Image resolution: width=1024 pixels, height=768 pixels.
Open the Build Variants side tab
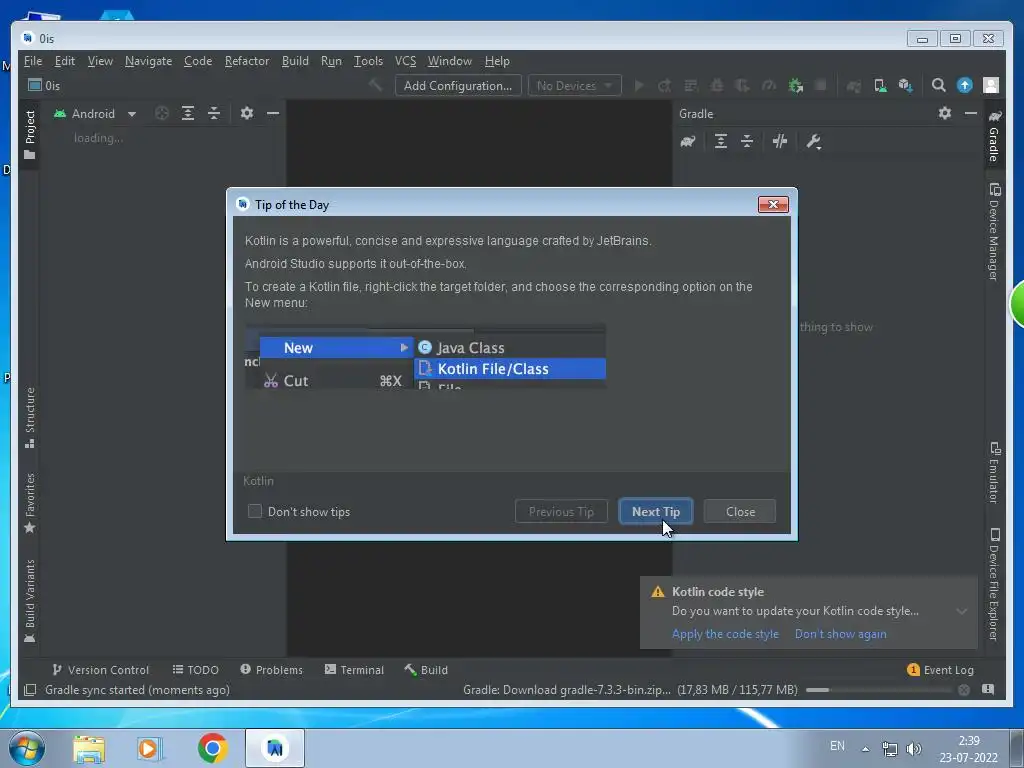coord(29,601)
